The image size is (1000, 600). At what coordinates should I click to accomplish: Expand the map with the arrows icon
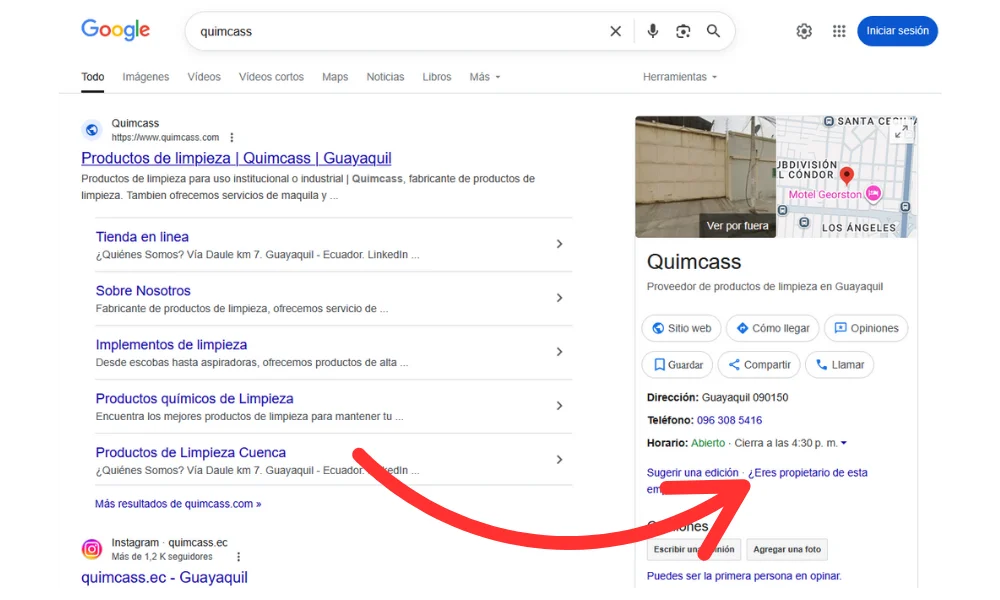point(901,131)
